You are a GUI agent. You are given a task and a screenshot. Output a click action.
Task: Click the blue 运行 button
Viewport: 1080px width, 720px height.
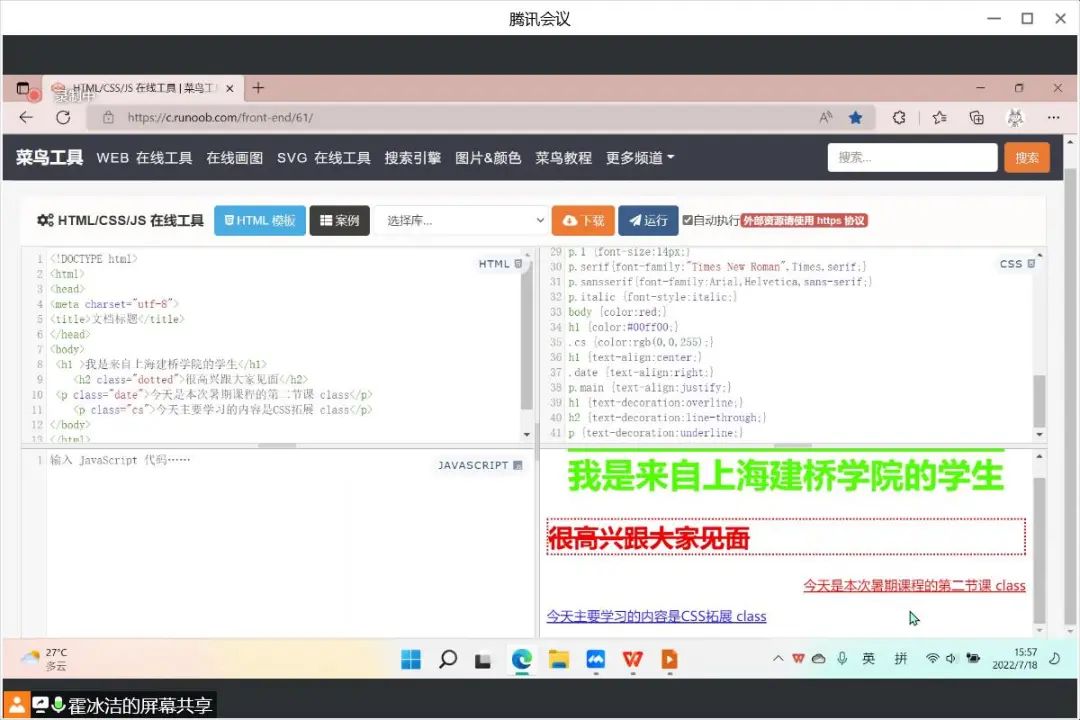point(648,220)
